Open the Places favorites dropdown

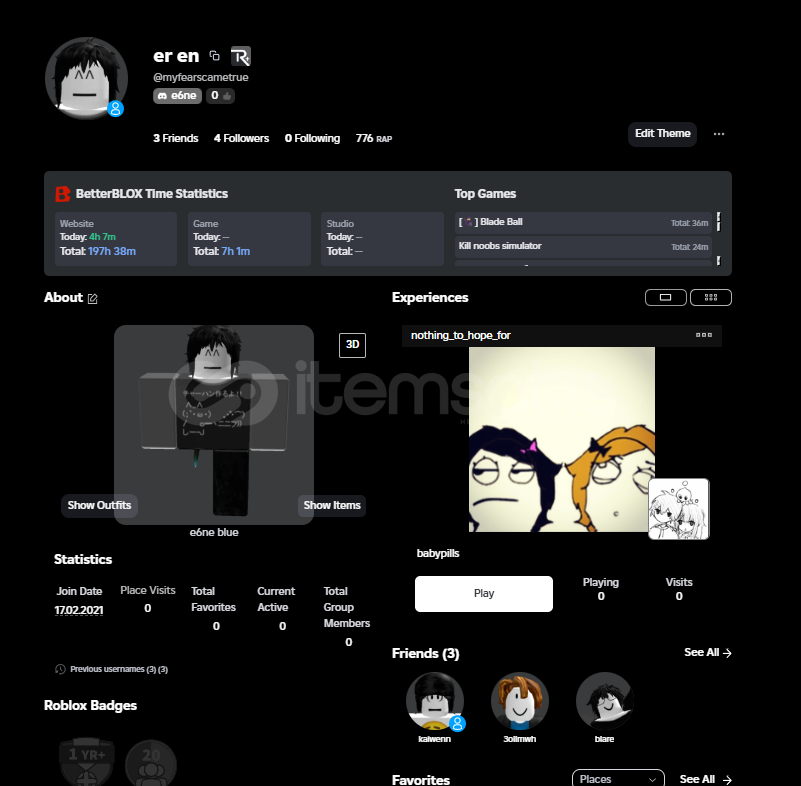coord(618,779)
